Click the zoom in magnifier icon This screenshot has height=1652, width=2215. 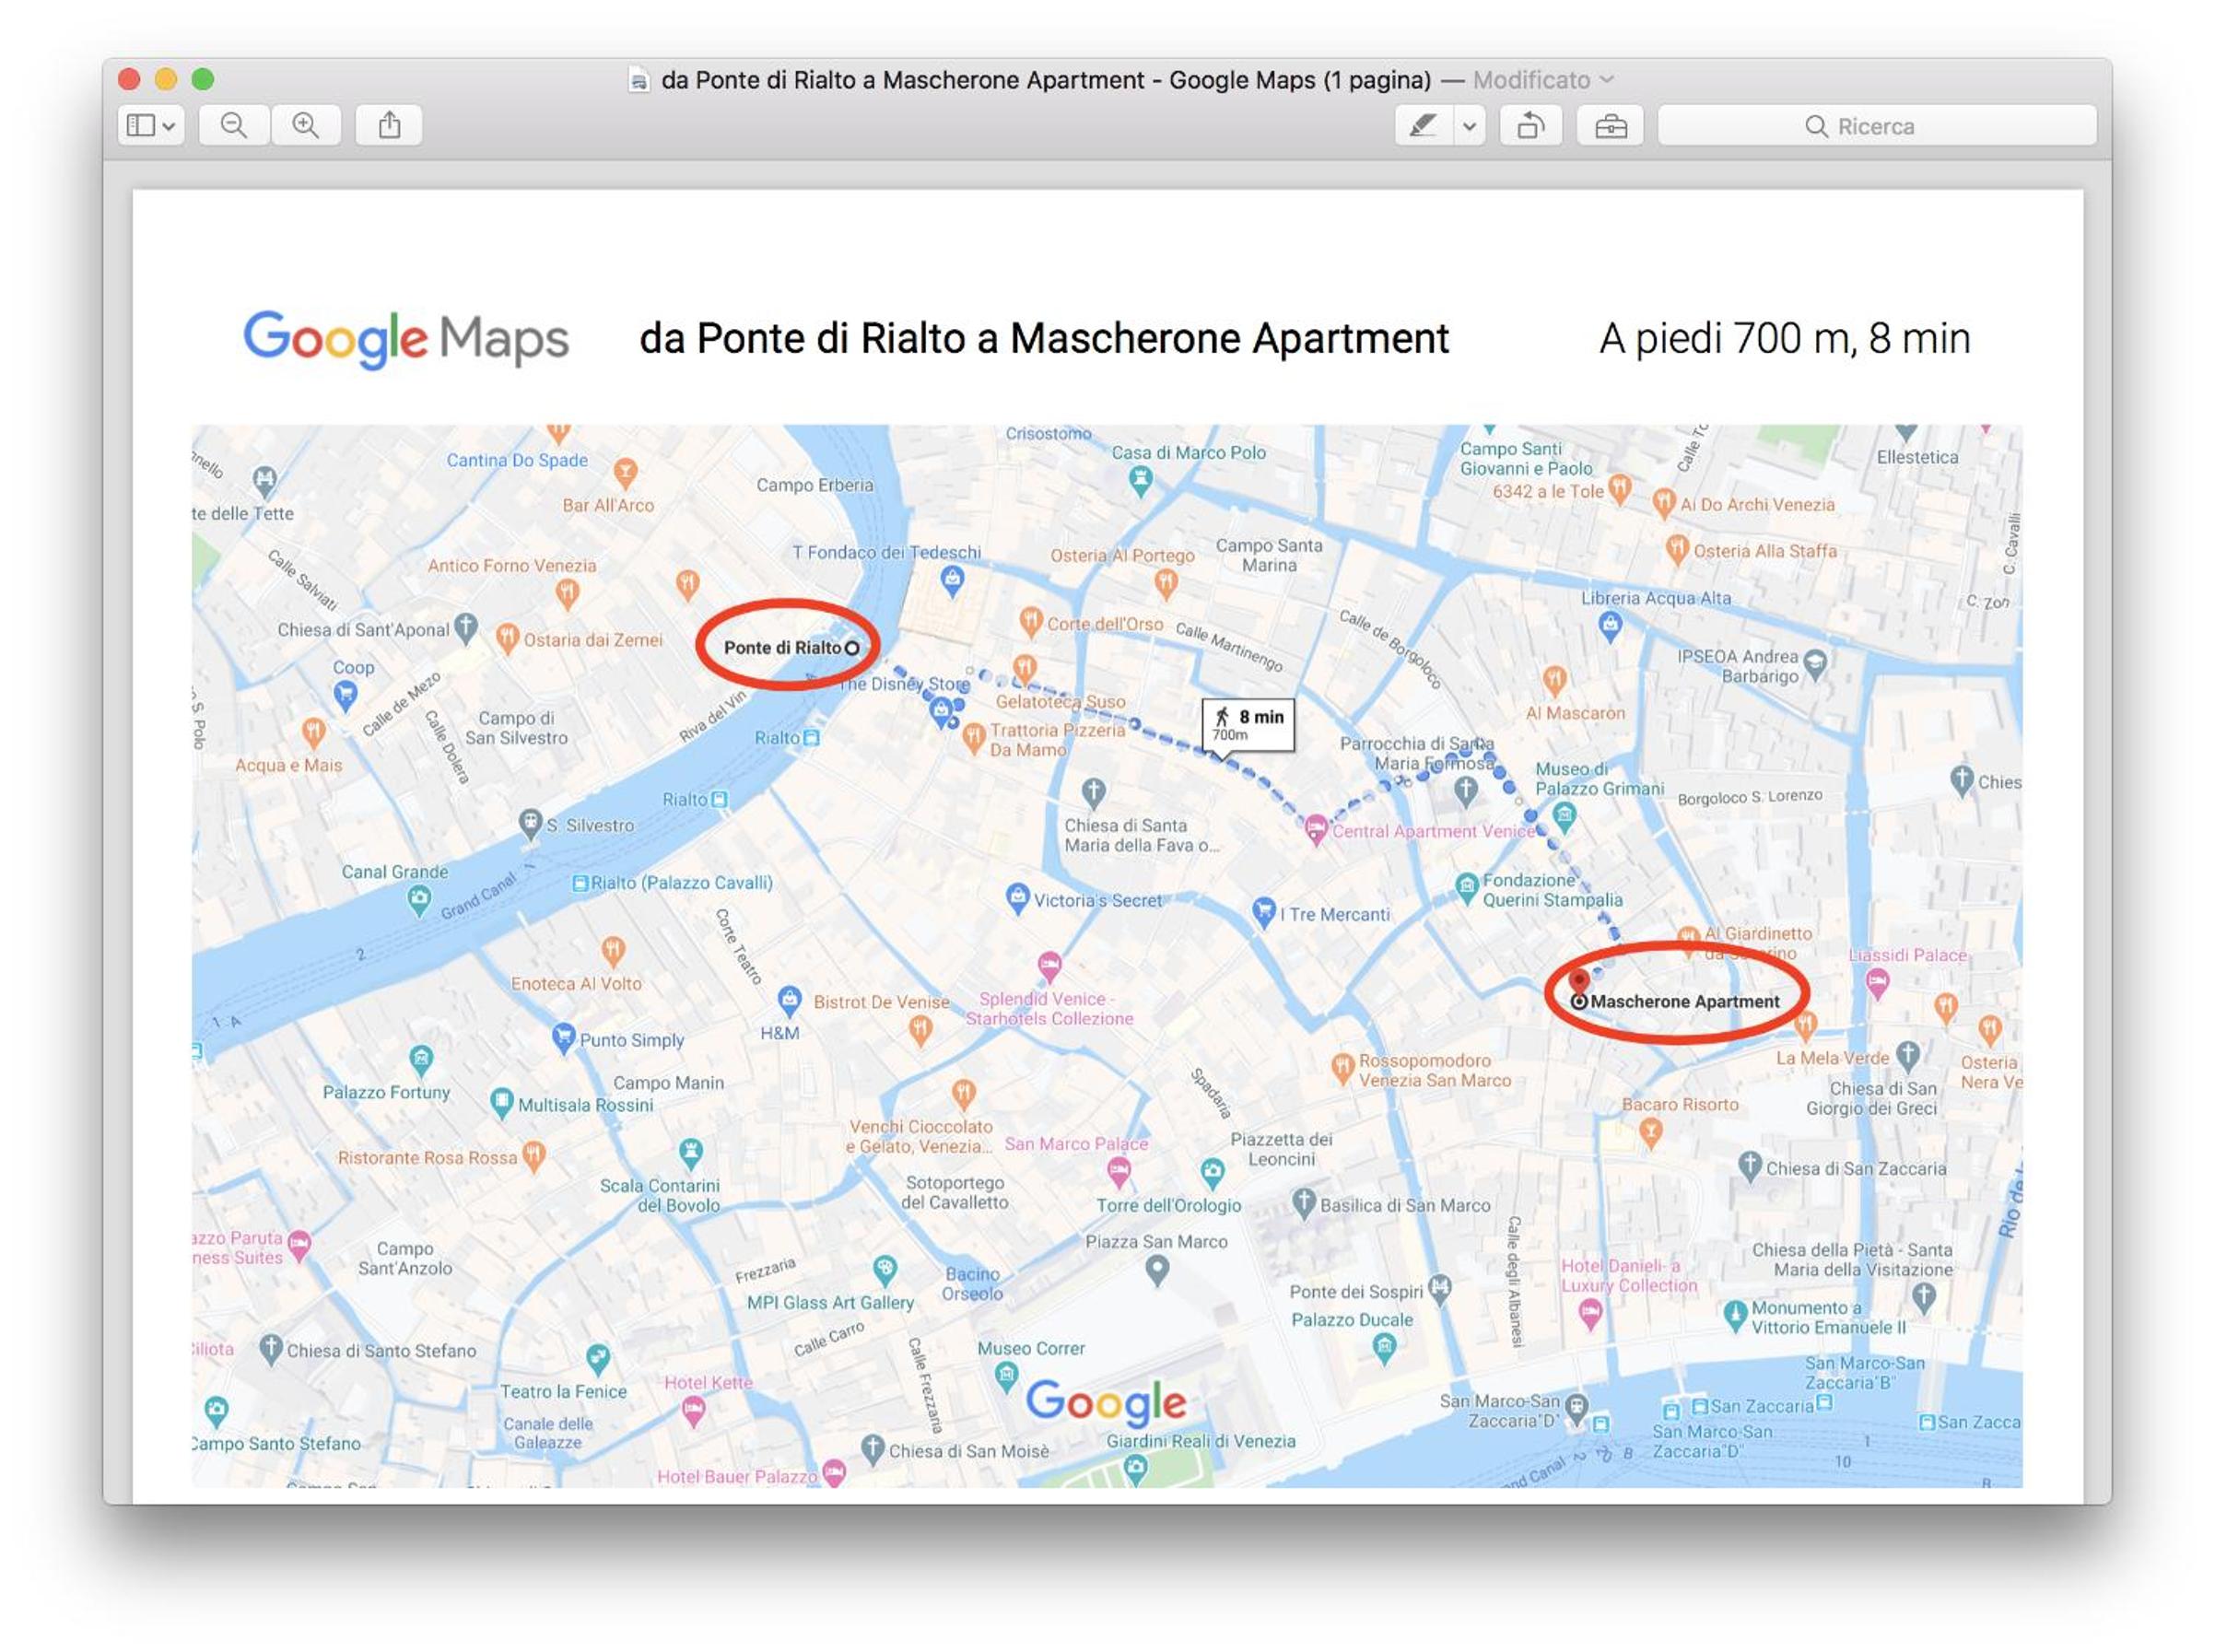305,126
